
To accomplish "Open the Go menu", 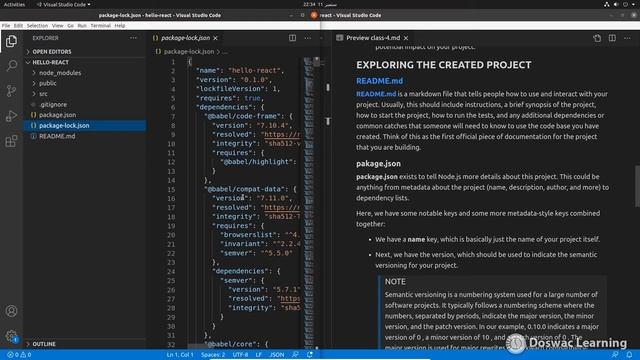I will 71,25.
